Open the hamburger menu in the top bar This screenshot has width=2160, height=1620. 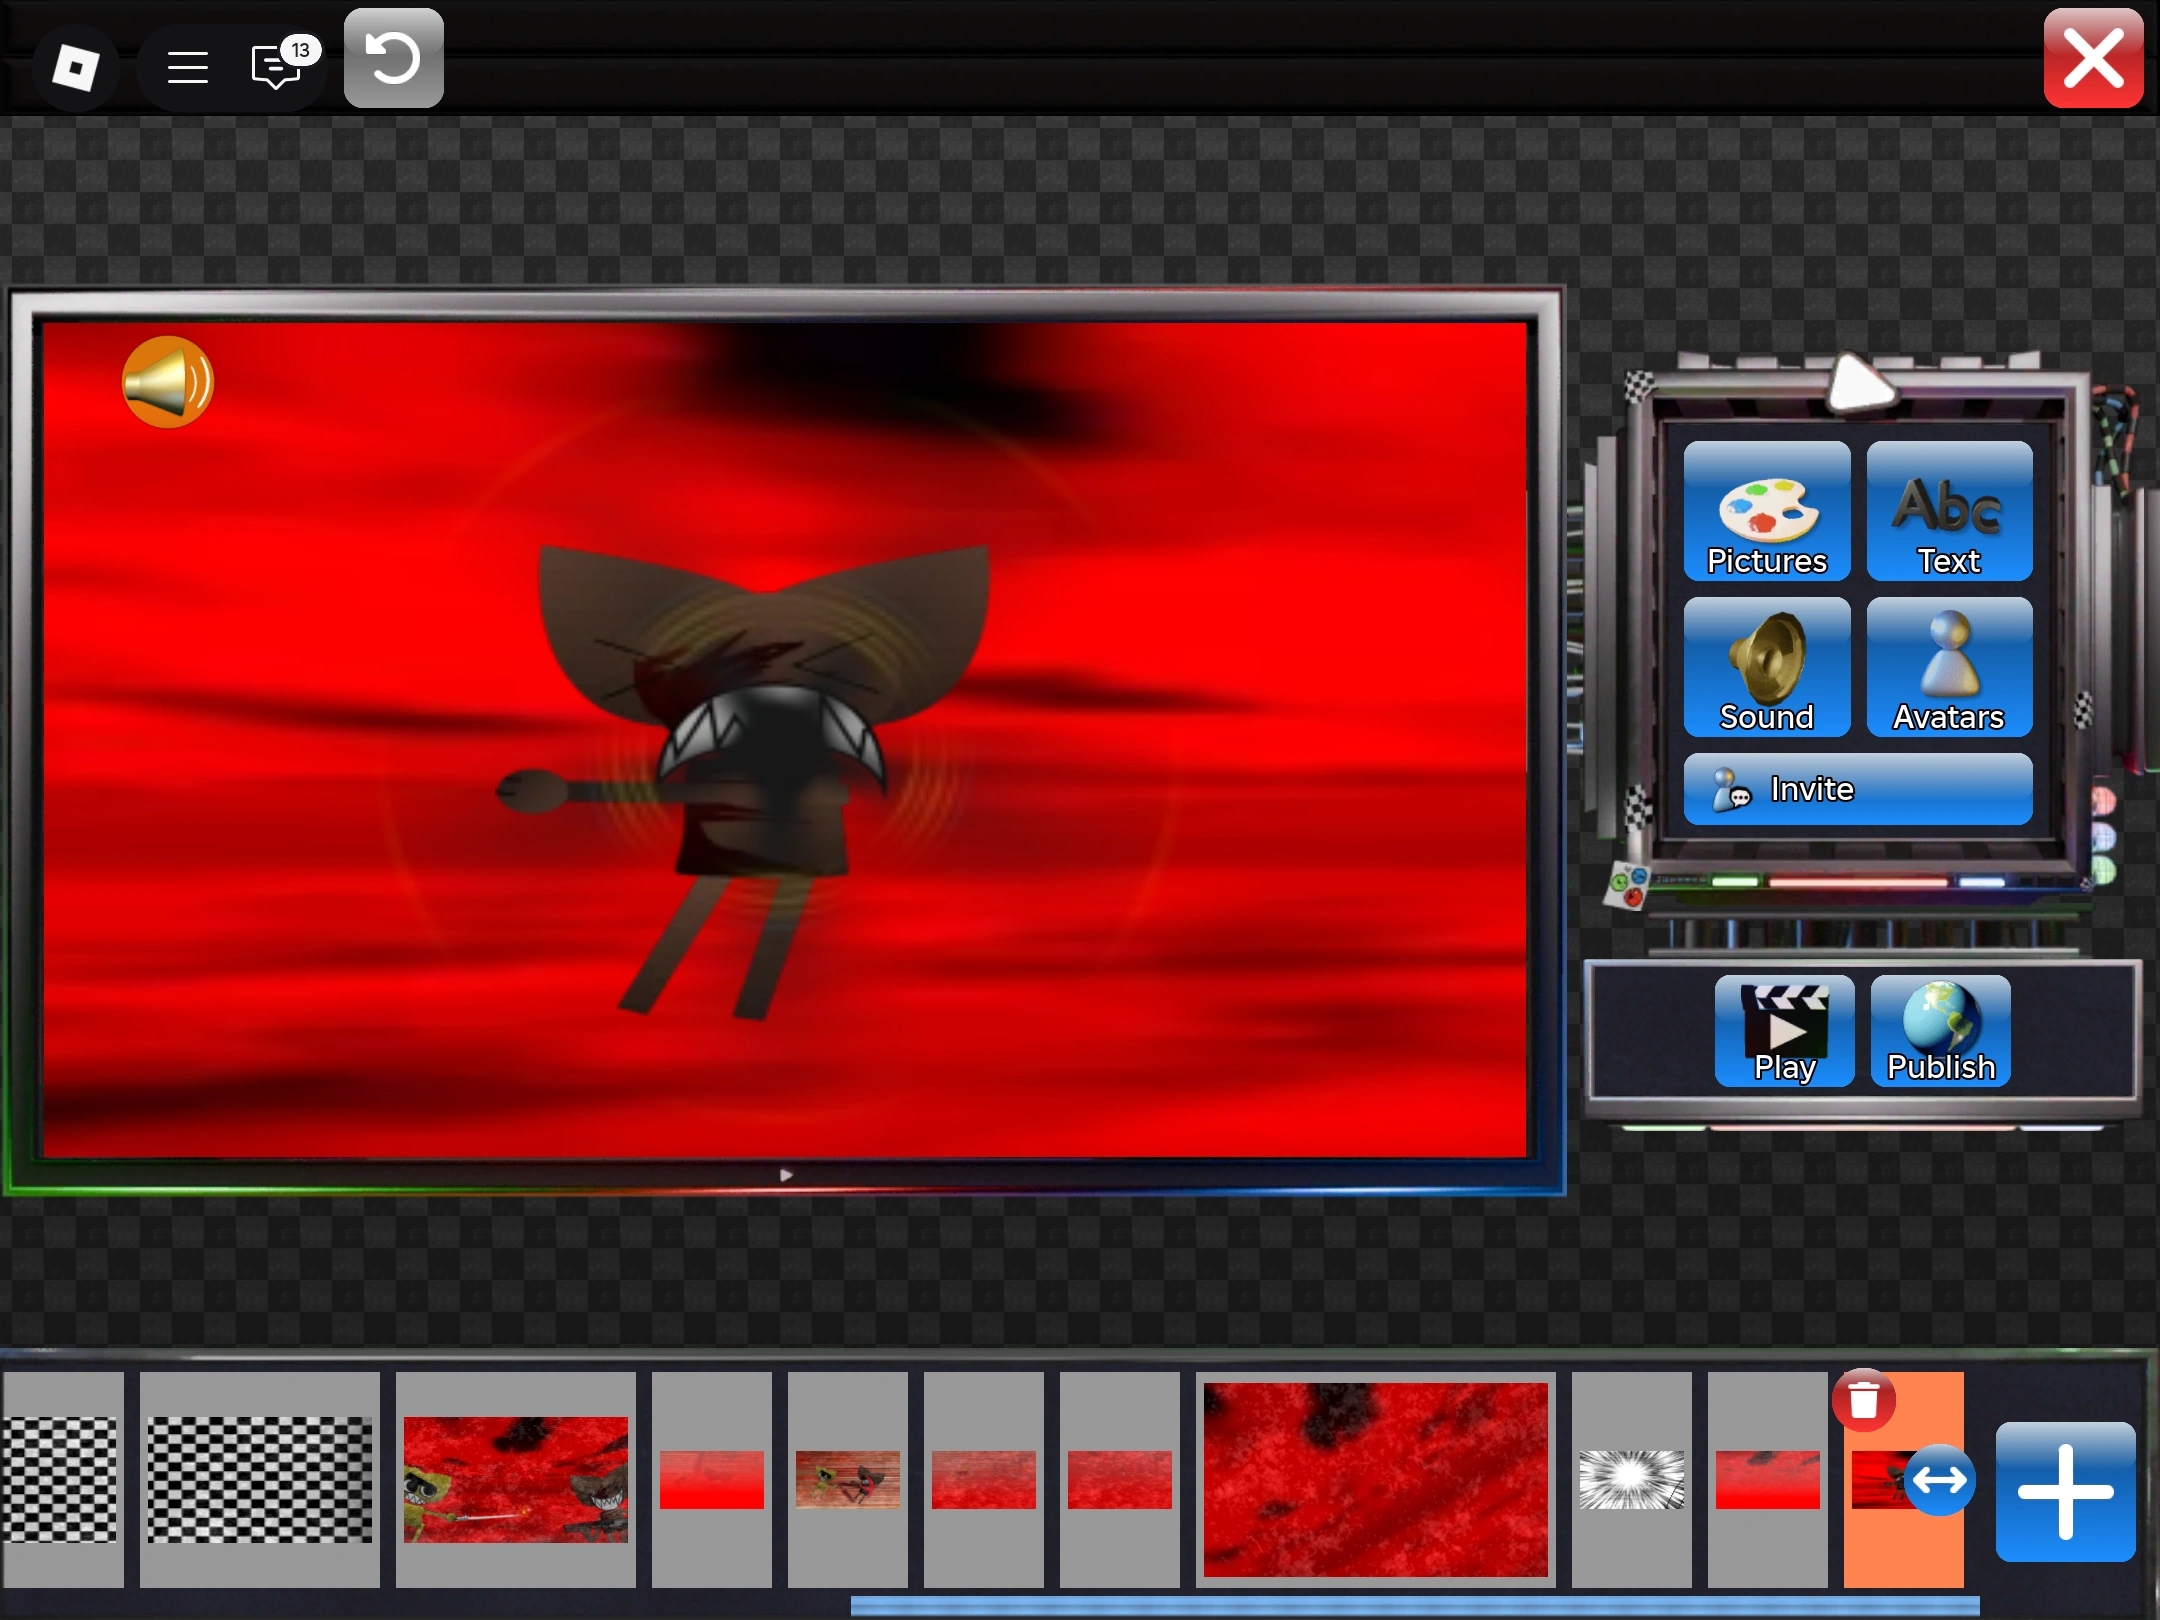pyautogui.click(x=187, y=67)
